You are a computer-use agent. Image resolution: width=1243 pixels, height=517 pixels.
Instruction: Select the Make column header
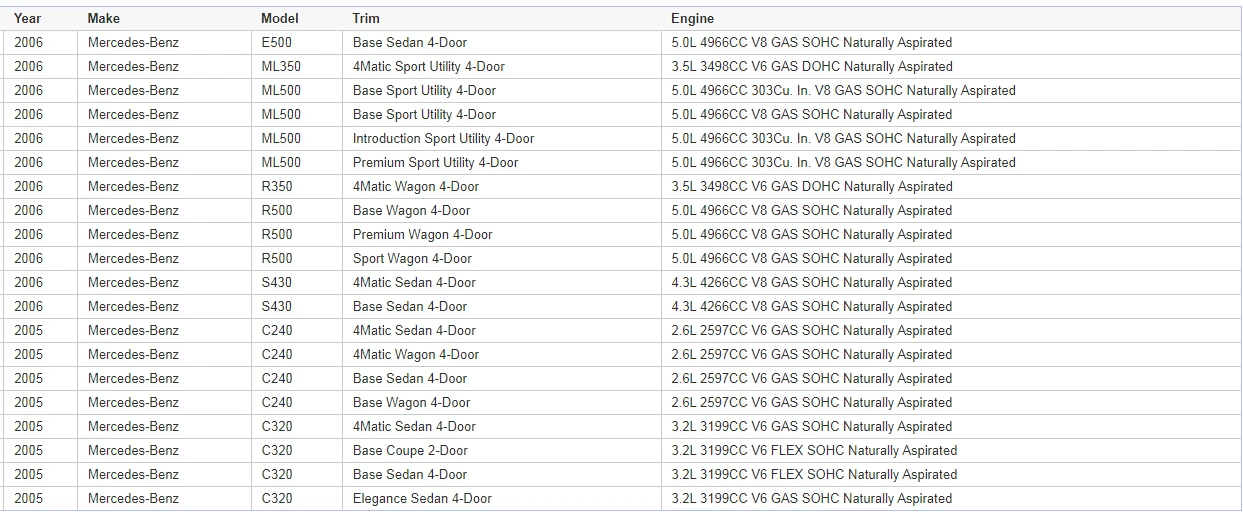[104, 18]
